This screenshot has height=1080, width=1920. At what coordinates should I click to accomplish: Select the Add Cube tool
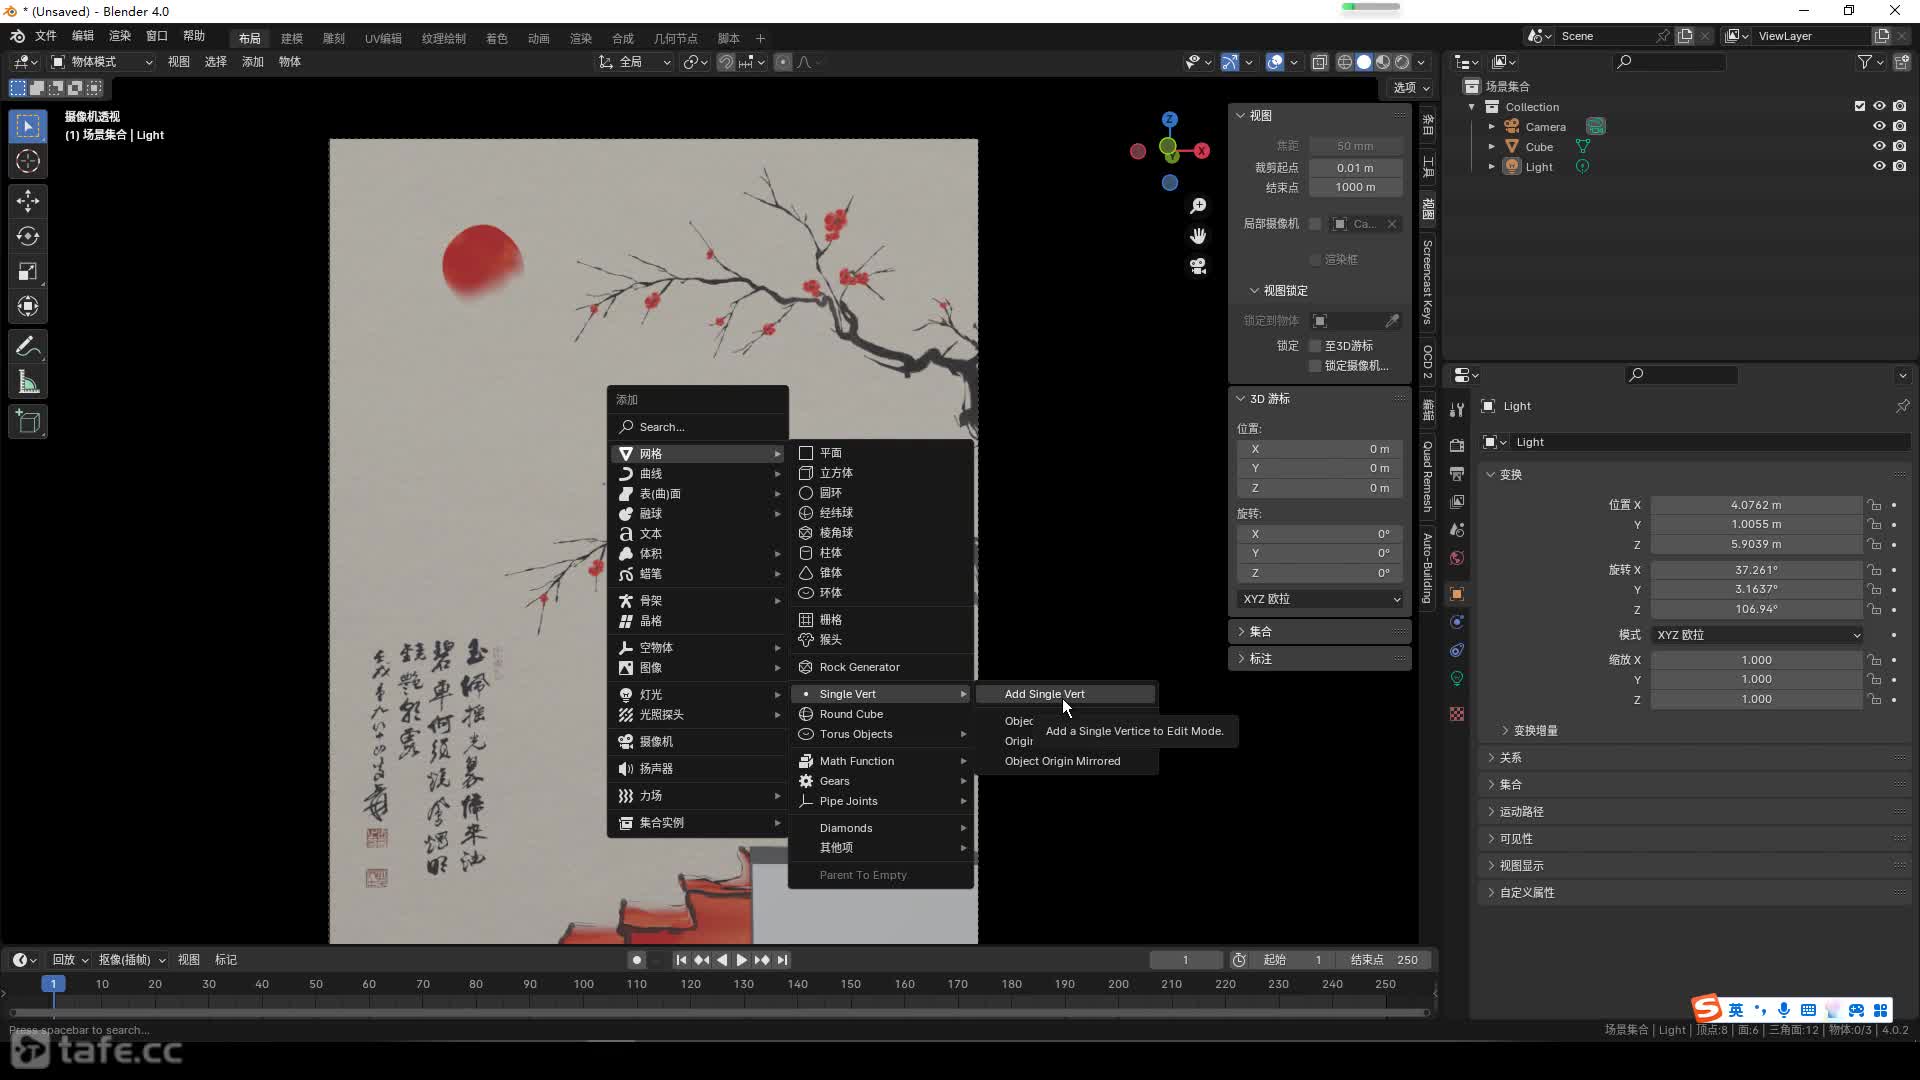point(28,422)
